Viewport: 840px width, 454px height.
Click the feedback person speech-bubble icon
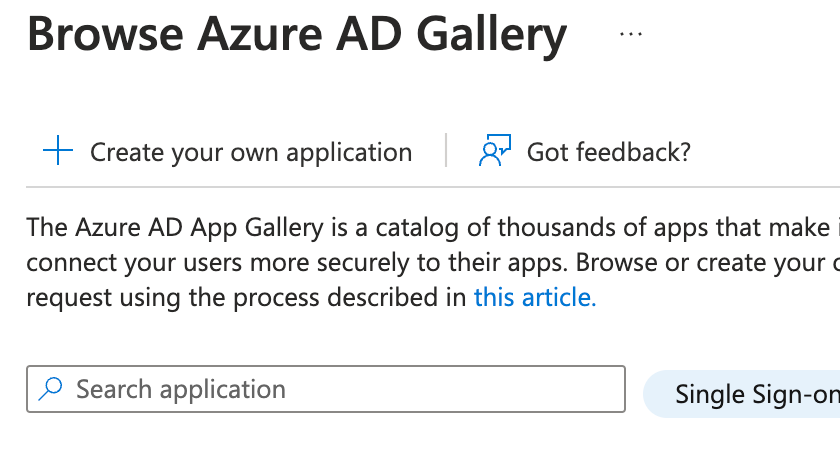tap(494, 151)
